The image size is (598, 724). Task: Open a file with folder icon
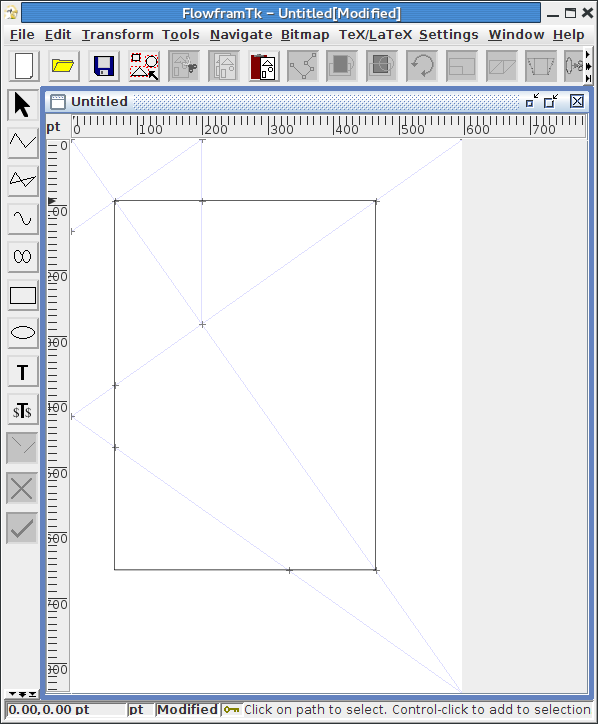[x=63, y=66]
